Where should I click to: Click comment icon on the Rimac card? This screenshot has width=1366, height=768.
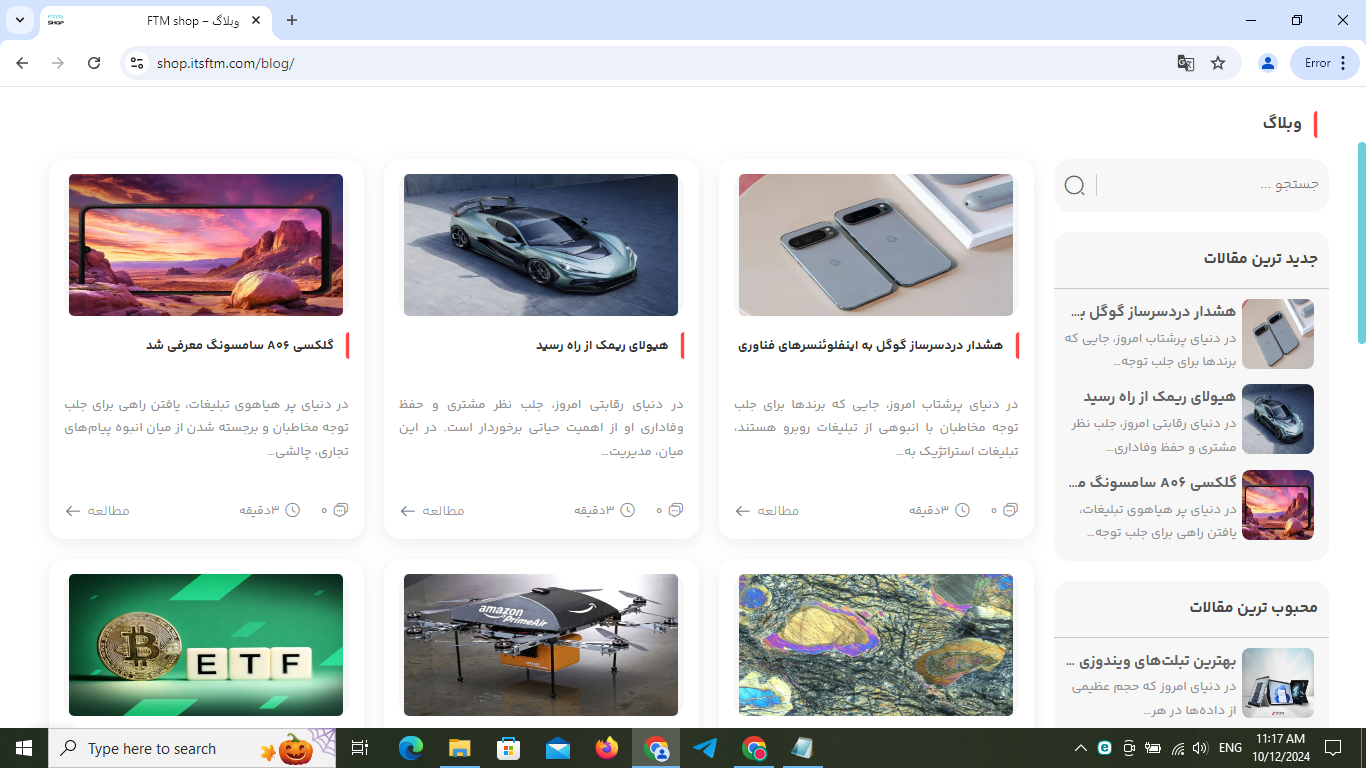675,510
